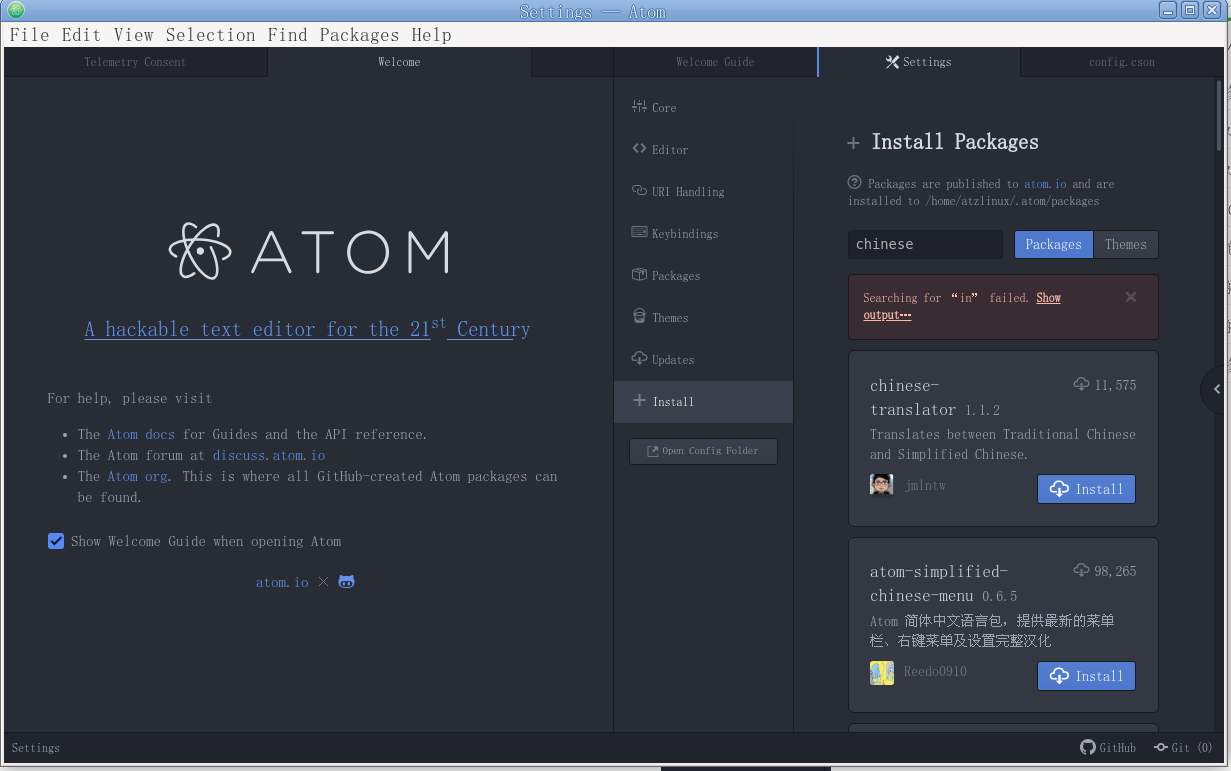The image size is (1231, 771).
Task: Click the Reedo0910 author name
Action: [935, 672]
